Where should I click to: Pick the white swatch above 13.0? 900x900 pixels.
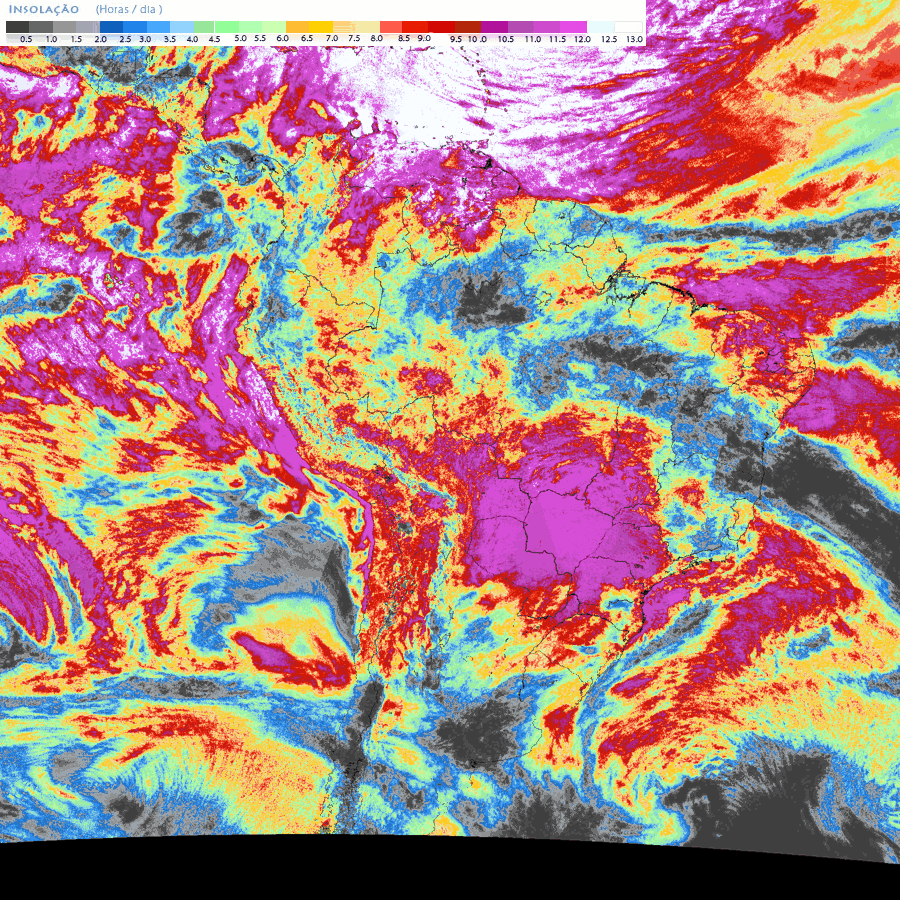[x=629, y=27]
